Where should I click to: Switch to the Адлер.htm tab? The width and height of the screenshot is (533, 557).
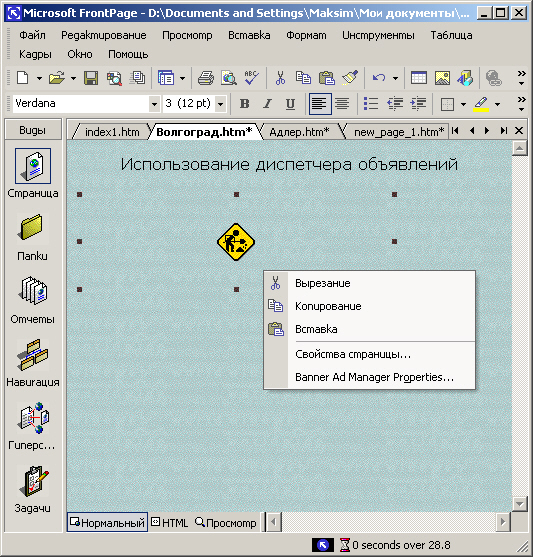[x=299, y=132]
